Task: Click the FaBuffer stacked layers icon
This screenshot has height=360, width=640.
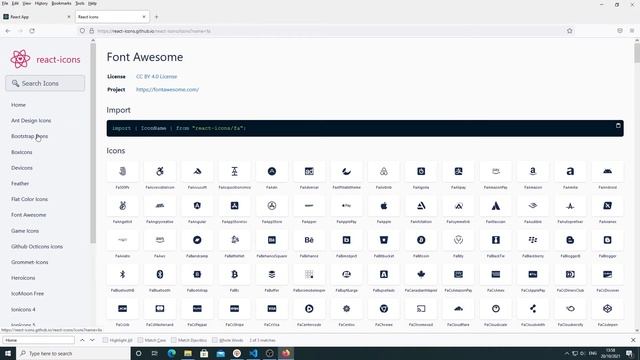Action: (x=272, y=274)
